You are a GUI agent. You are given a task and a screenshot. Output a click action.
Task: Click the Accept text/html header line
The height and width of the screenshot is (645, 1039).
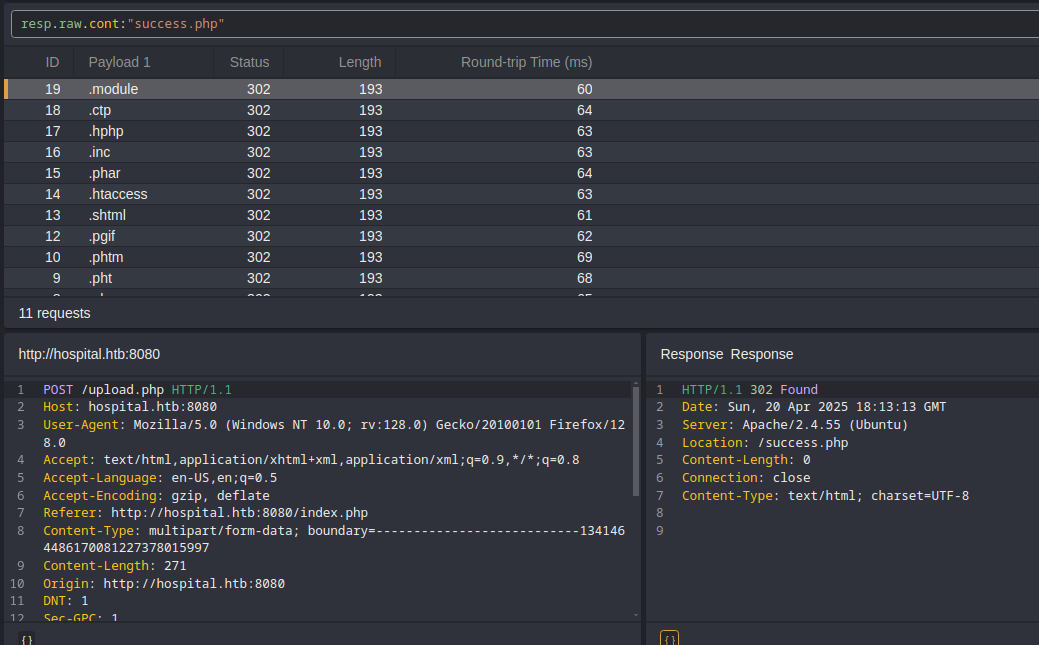click(311, 460)
